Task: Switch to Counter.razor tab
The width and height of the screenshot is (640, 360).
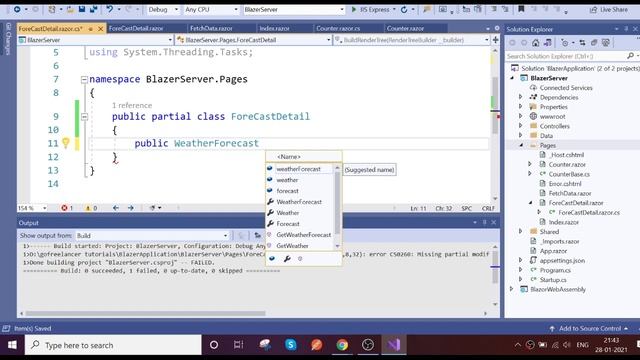Action: pos(405,28)
